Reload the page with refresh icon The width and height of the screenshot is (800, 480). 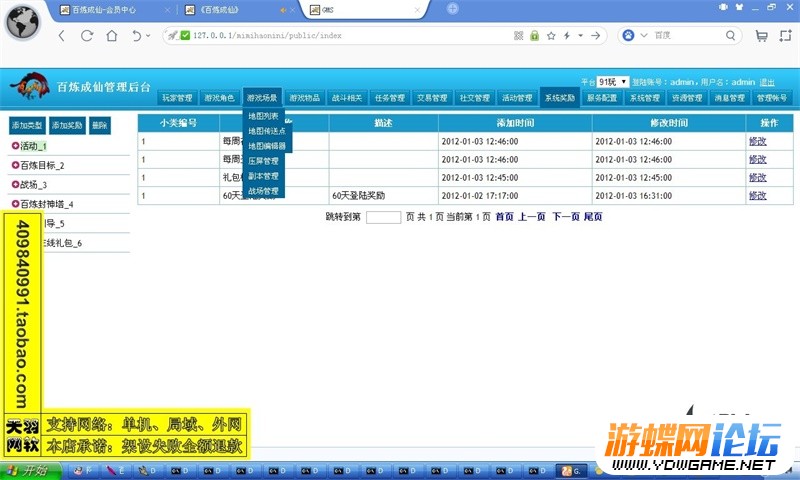(x=87, y=36)
